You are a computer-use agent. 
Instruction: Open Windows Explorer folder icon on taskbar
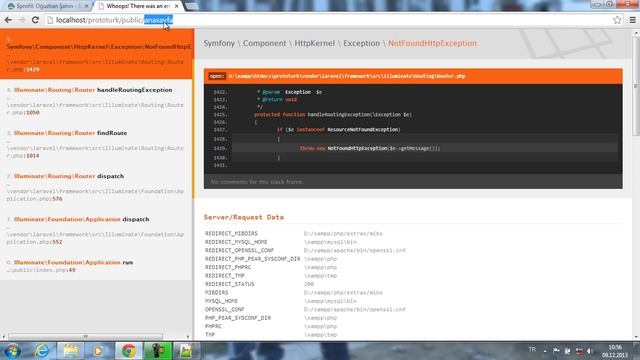[71, 351]
